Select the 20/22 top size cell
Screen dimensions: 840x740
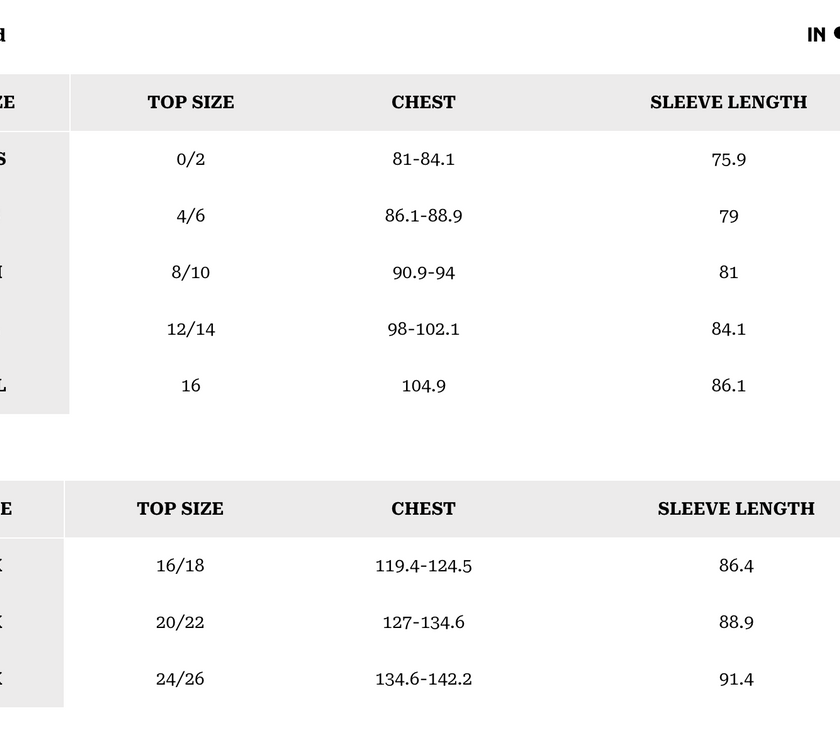coord(180,622)
